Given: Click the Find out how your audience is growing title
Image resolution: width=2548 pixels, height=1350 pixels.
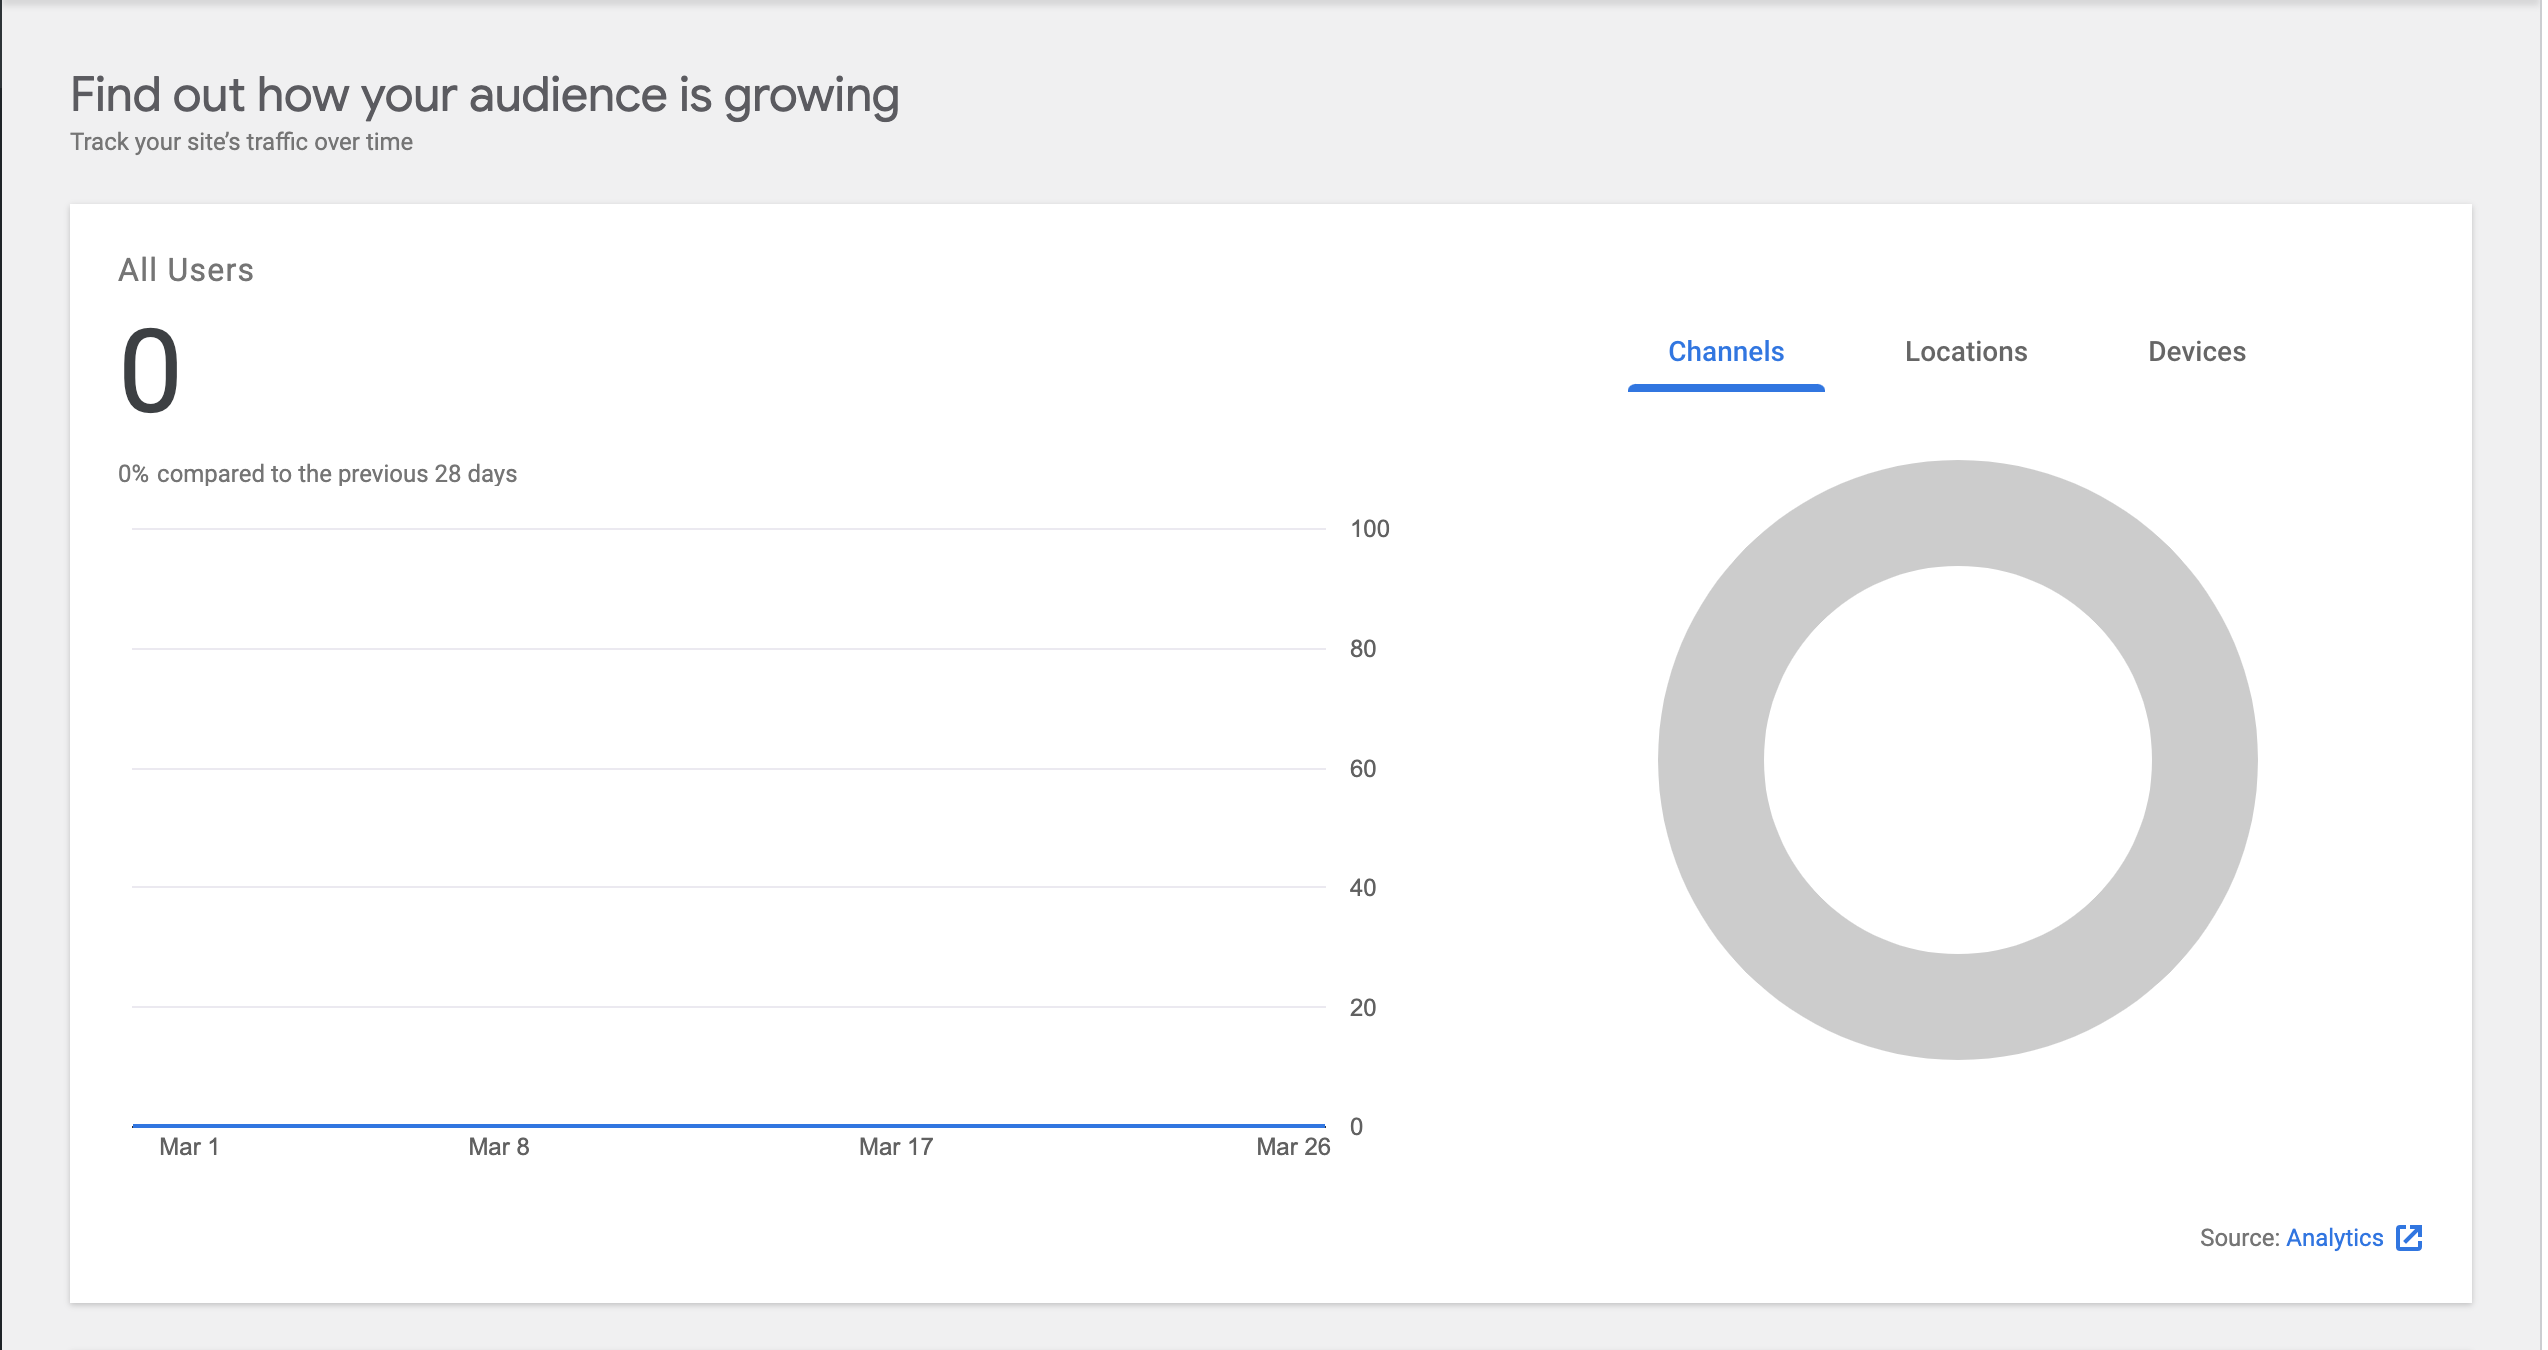Looking at the screenshot, I should [x=484, y=94].
